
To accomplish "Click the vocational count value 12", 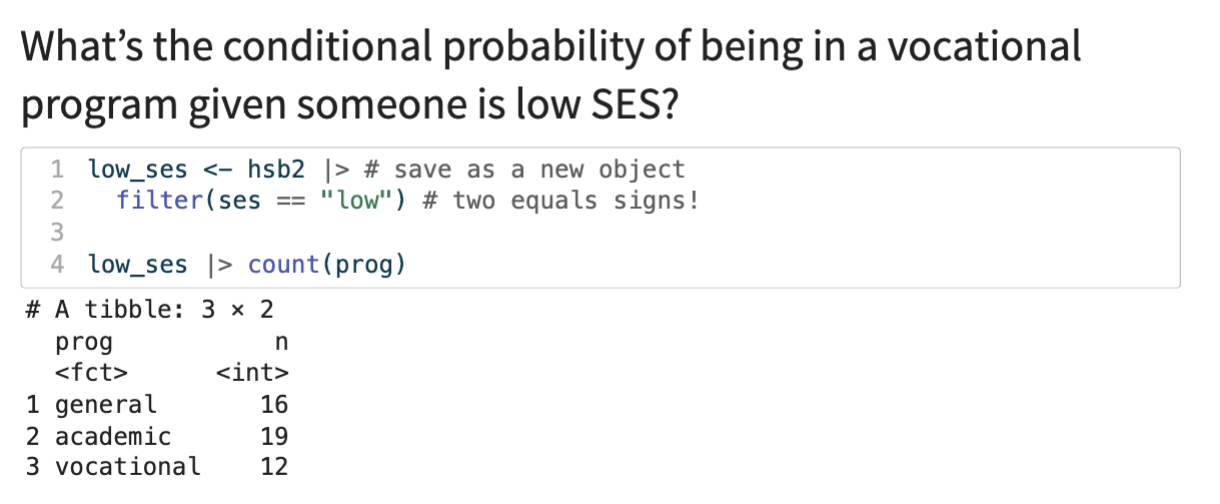I will [x=273, y=467].
